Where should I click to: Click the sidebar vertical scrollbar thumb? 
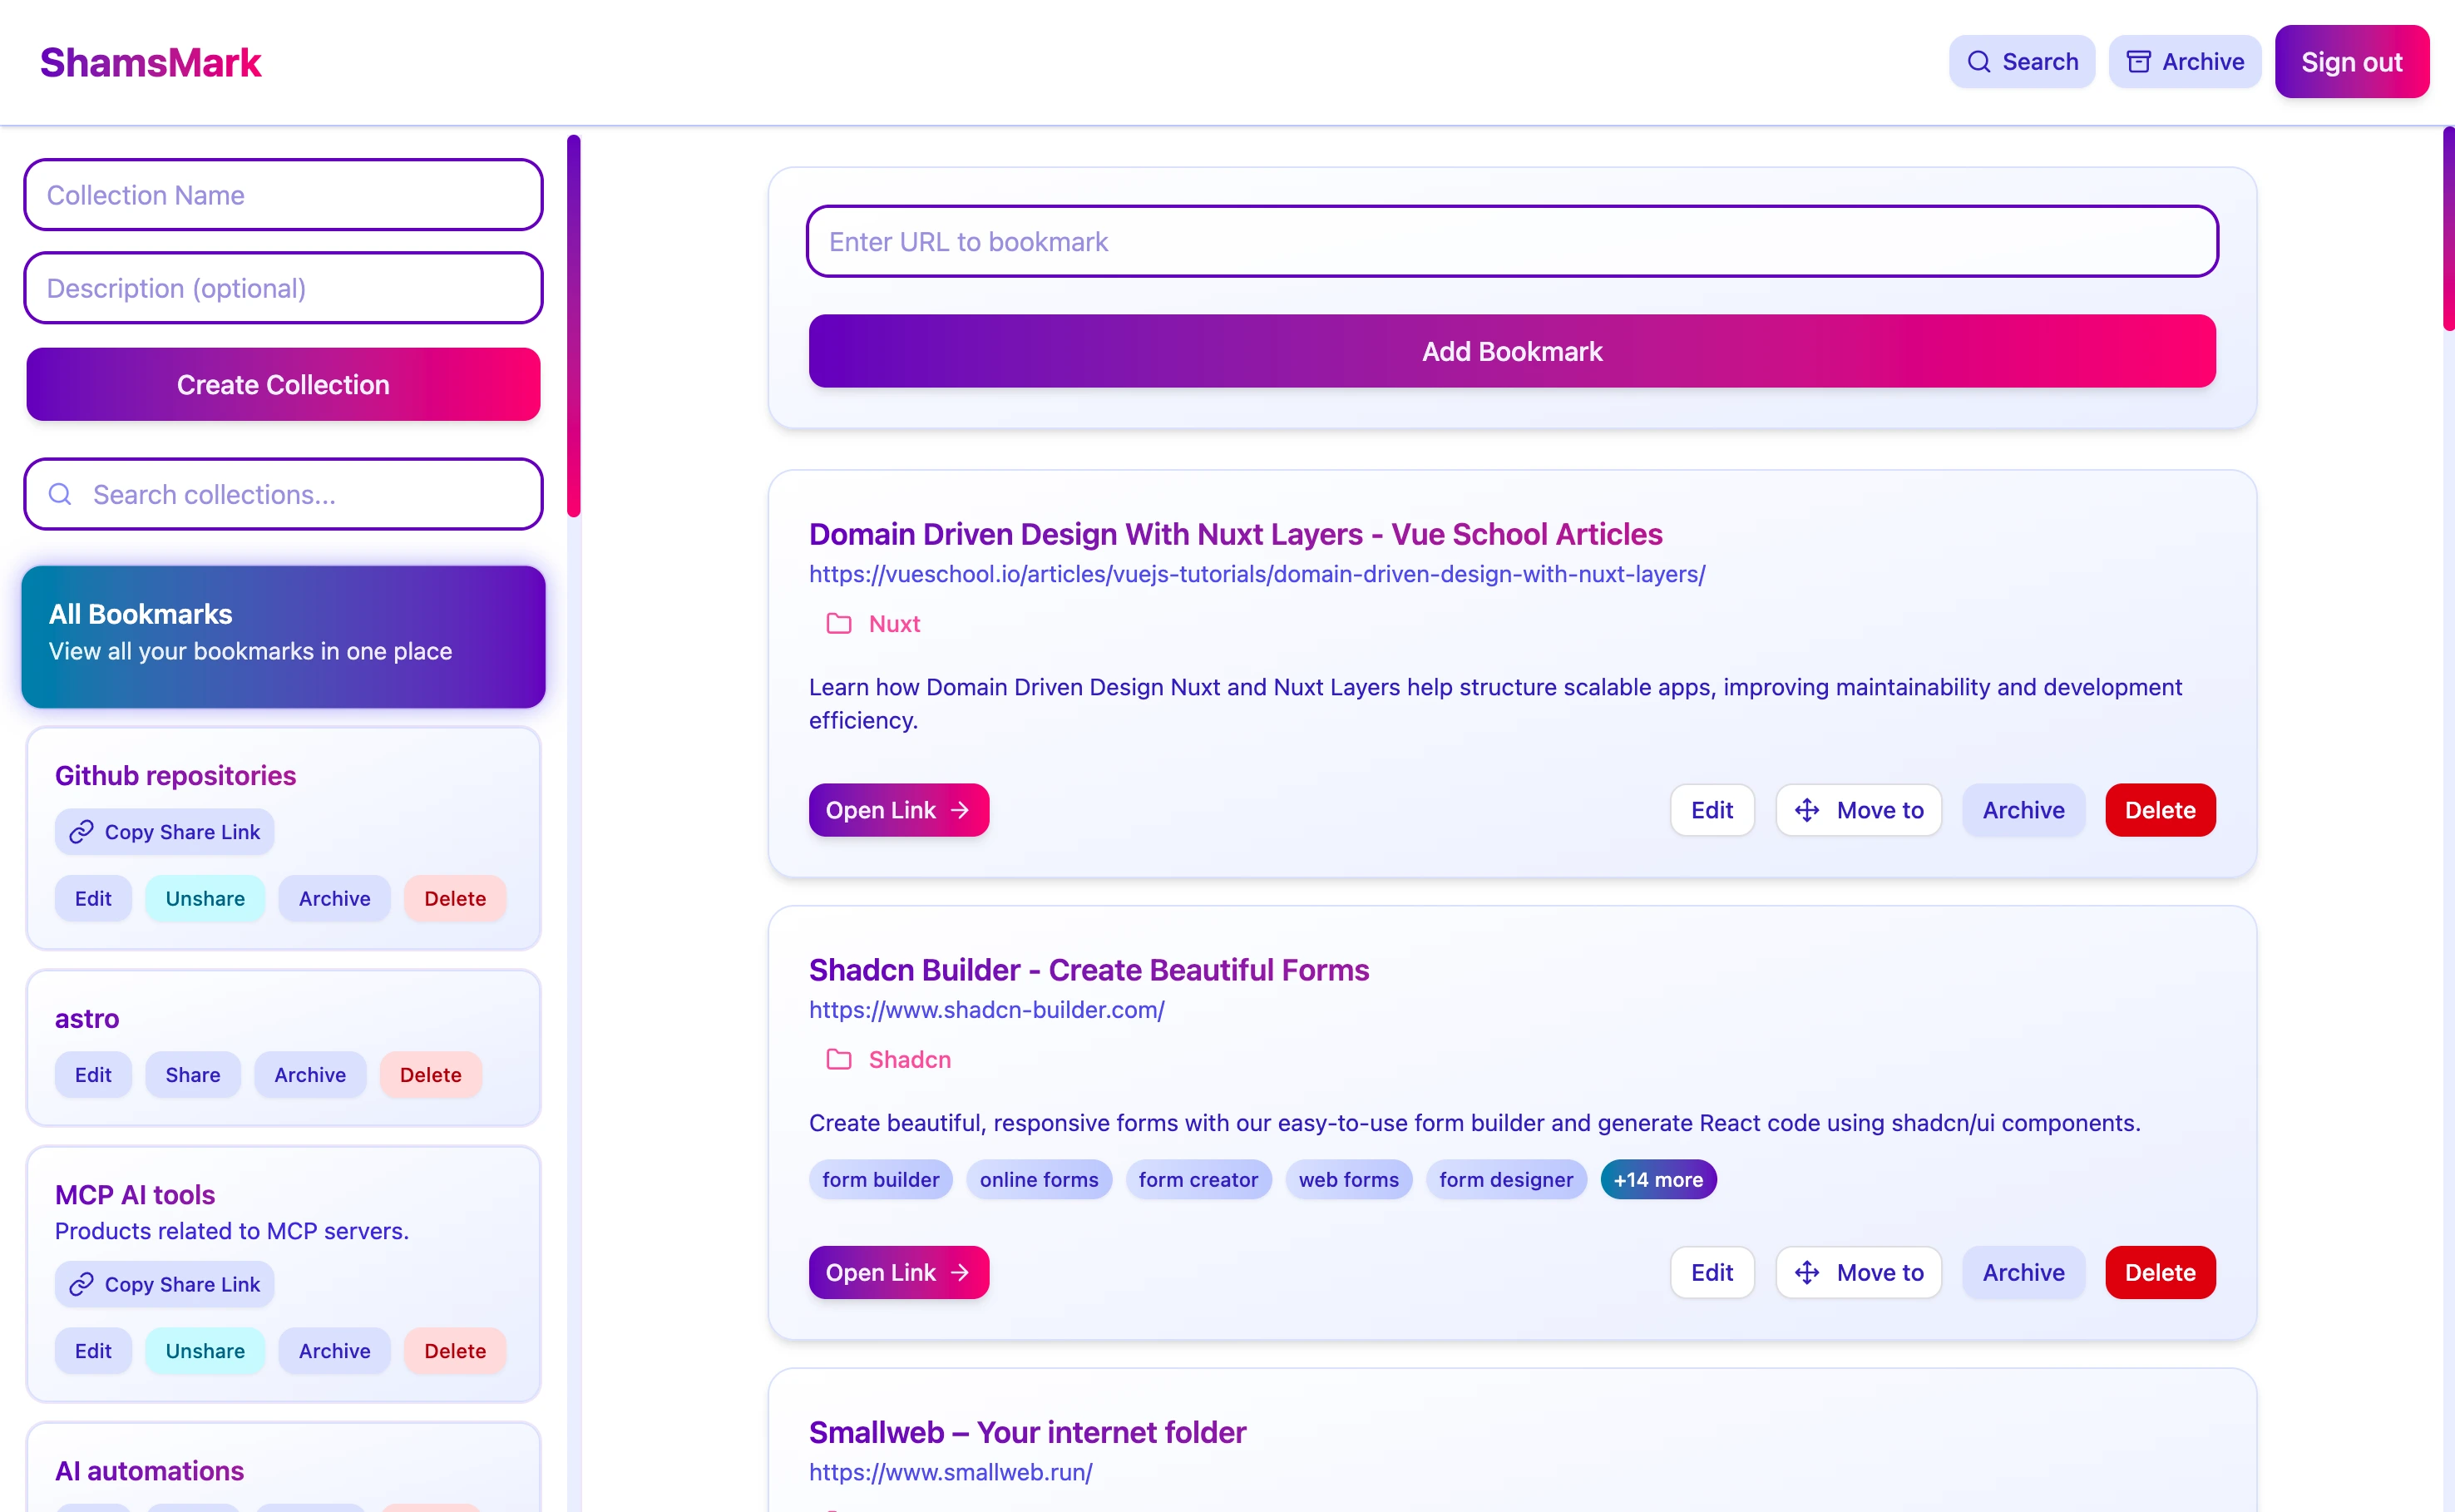click(574, 326)
